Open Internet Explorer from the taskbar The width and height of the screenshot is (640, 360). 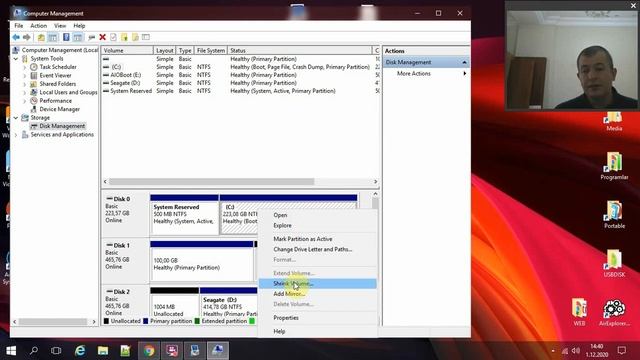pyautogui.click(x=80, y=351)
